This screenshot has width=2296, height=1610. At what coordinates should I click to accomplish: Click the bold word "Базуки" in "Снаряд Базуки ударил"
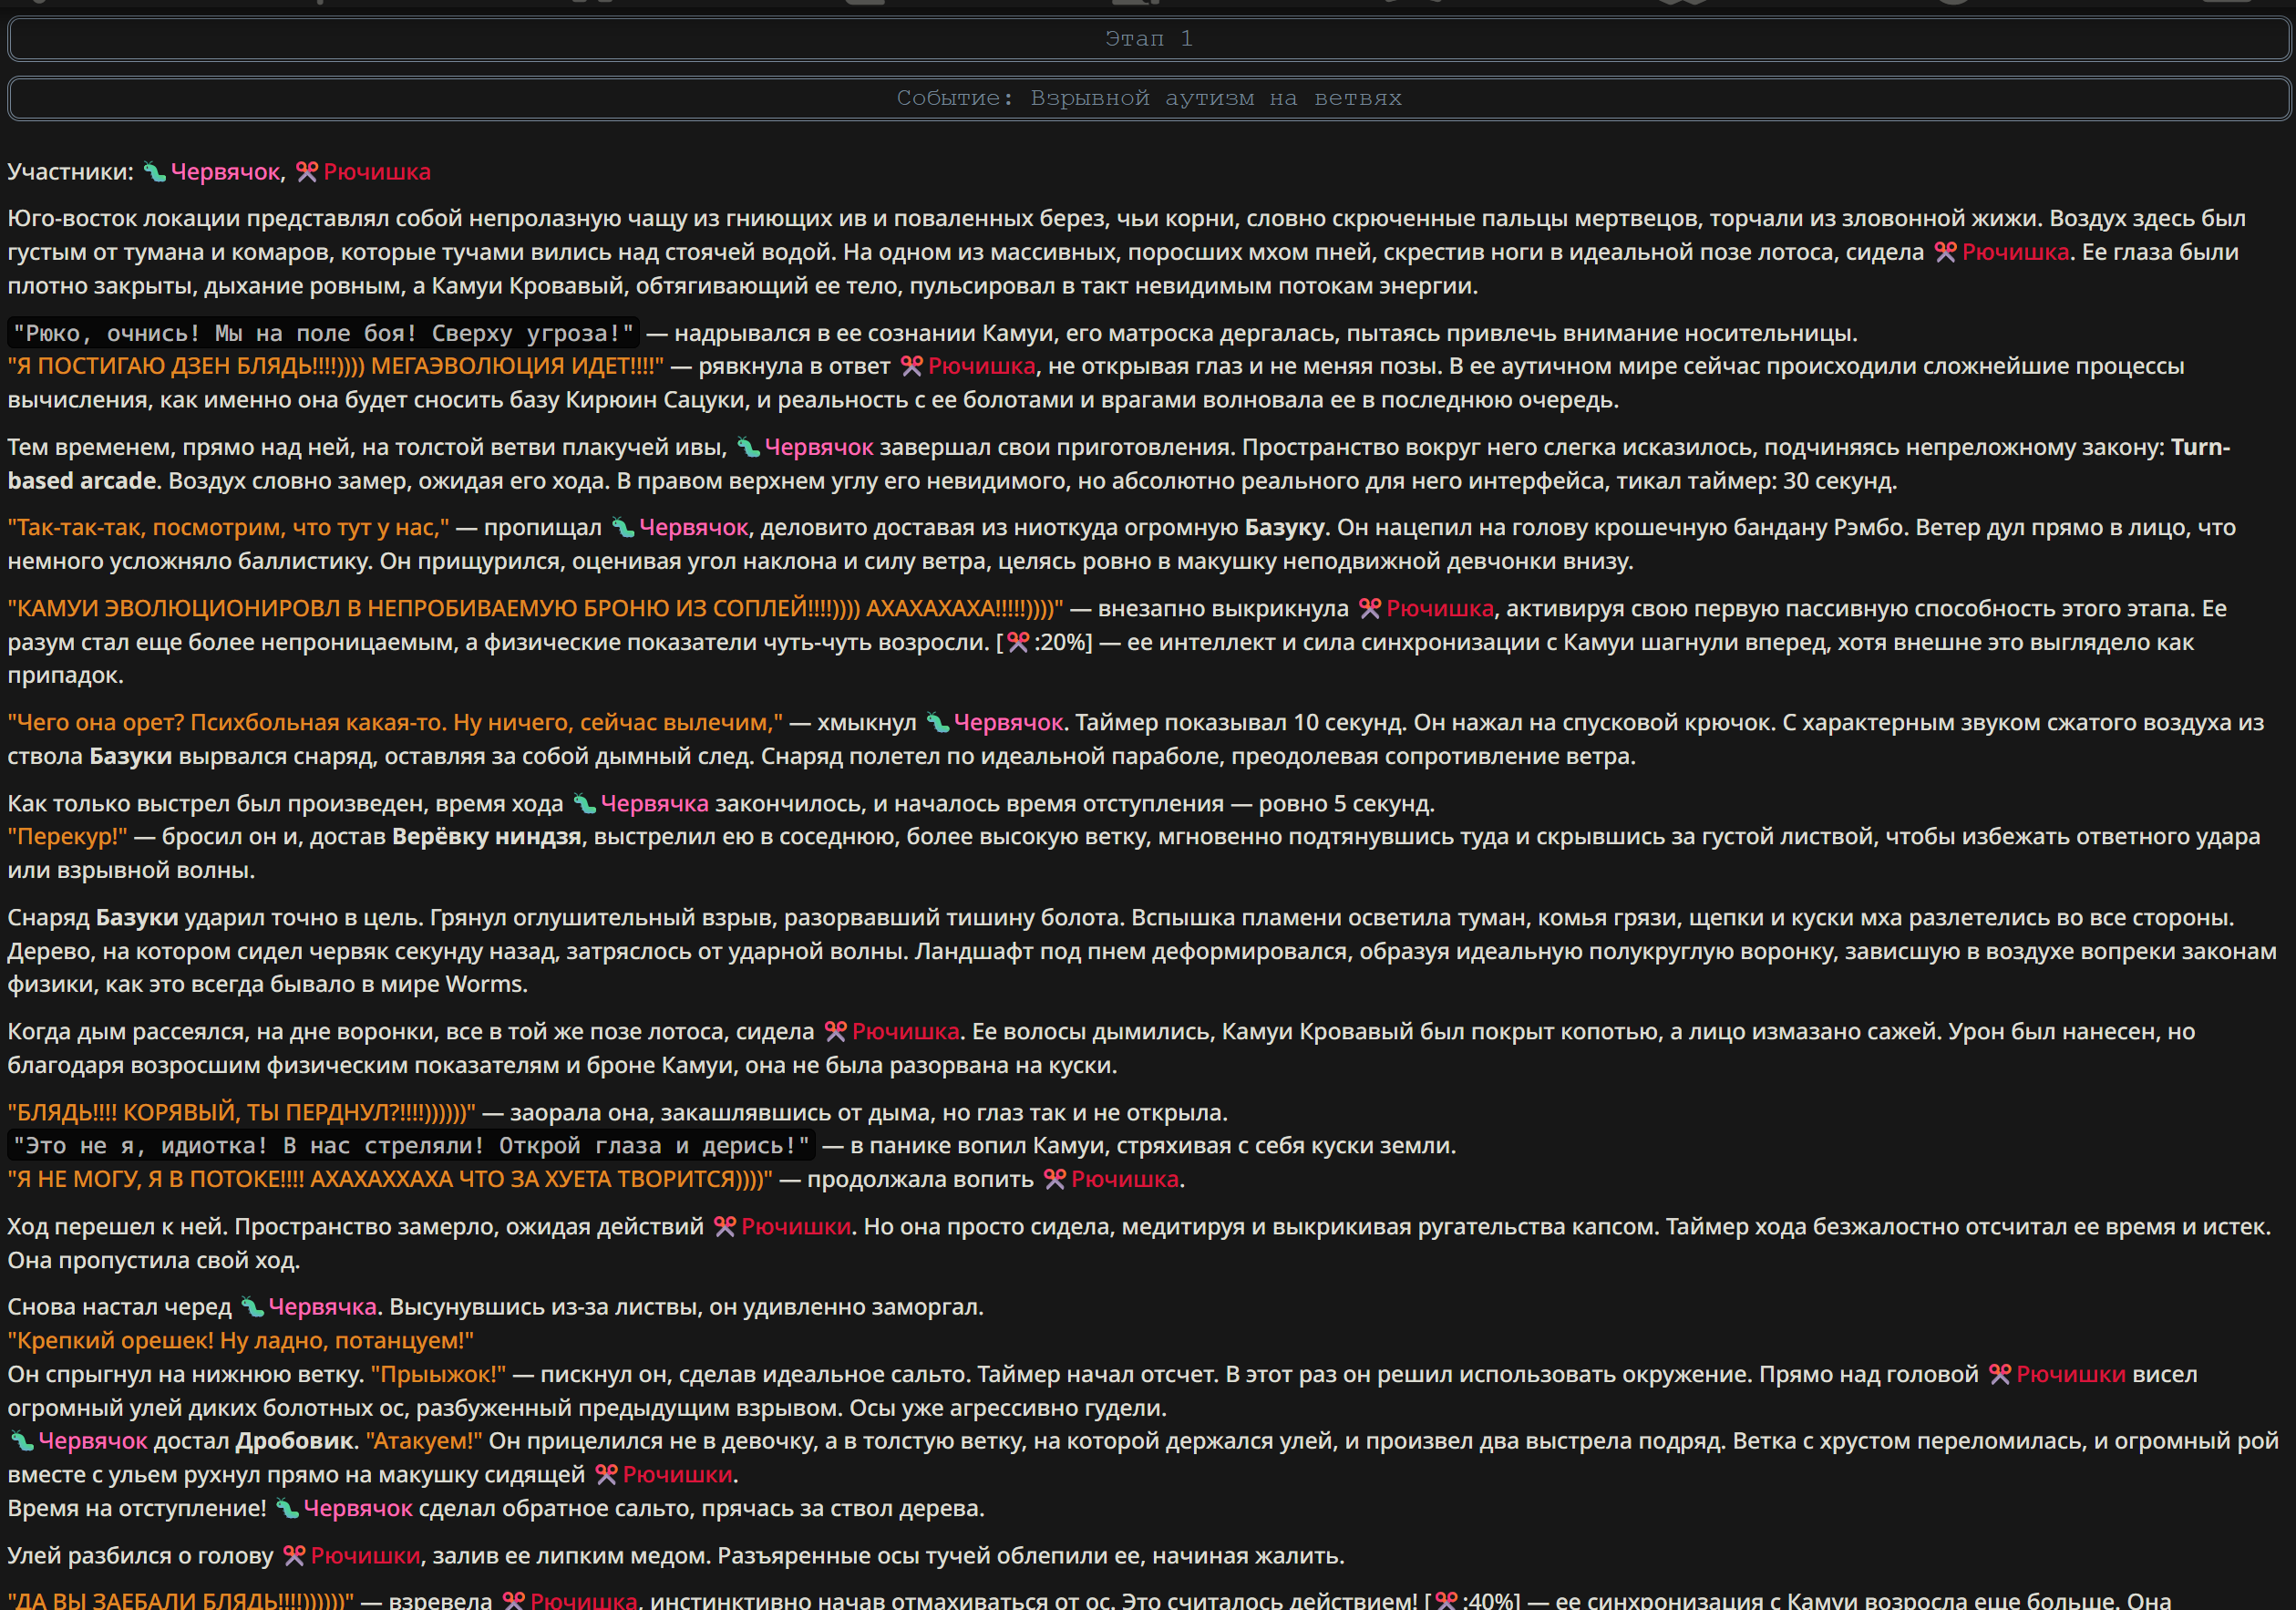[137, 917]
